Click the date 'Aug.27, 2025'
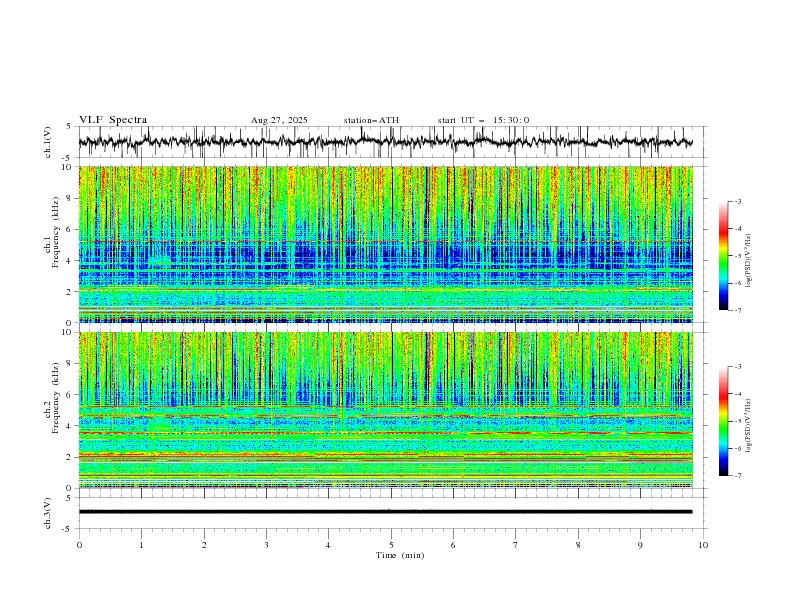Screen dimensions: 792x612 point(279,120)
